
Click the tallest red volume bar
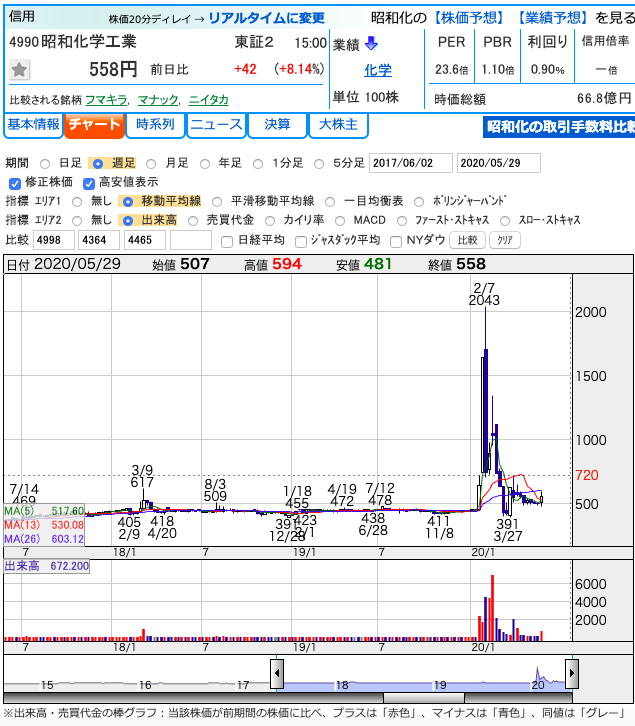coord(492,608)
